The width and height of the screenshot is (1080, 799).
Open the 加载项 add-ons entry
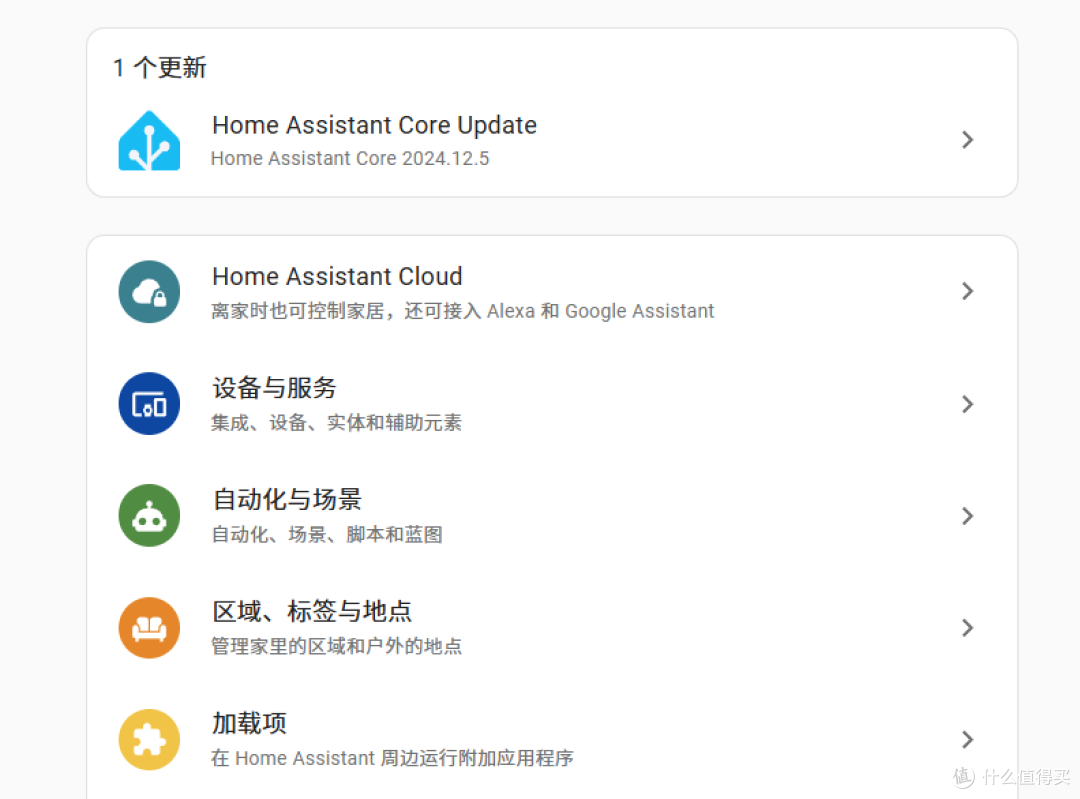point(552,740)
